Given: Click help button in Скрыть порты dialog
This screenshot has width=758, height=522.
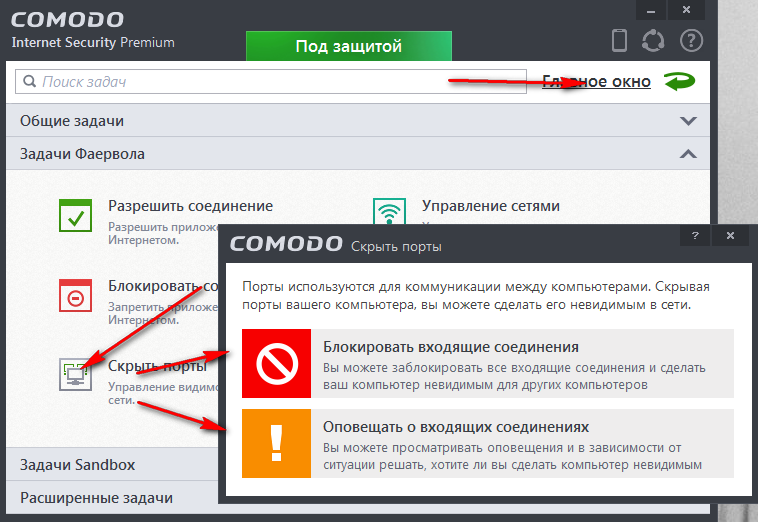Looking at the screenshot, I should point(695,235).
